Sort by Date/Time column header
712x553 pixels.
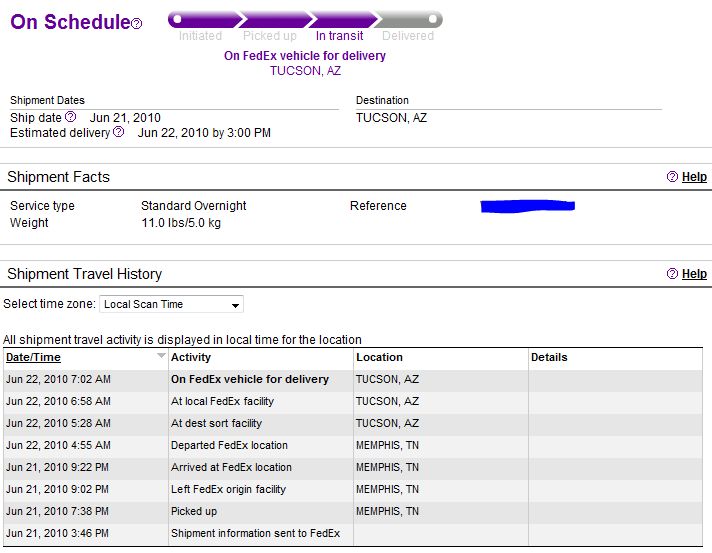pyautogui.click(x=33, y=357)
